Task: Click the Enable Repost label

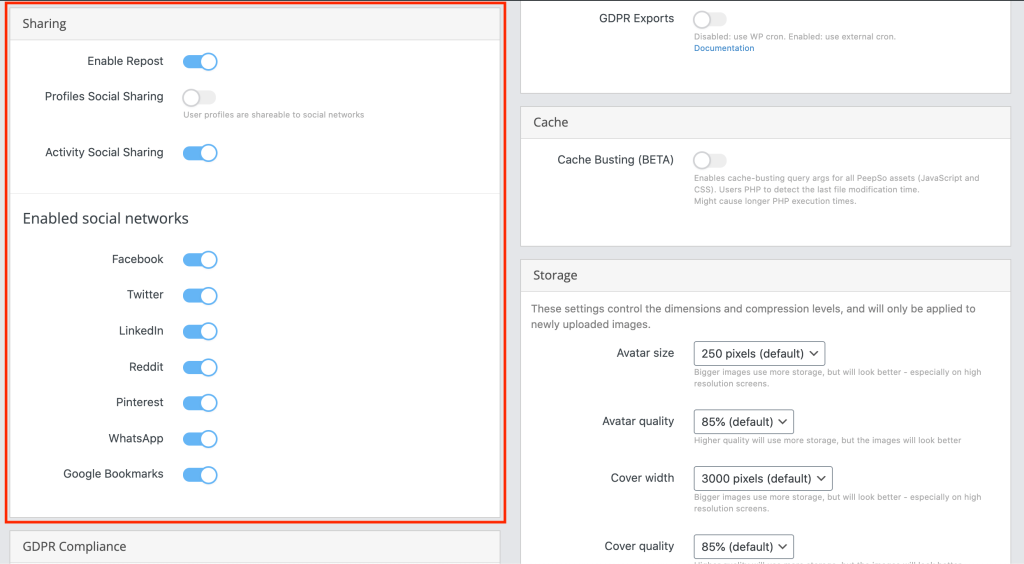Action: pyautogui.click(x=125, y=61)
